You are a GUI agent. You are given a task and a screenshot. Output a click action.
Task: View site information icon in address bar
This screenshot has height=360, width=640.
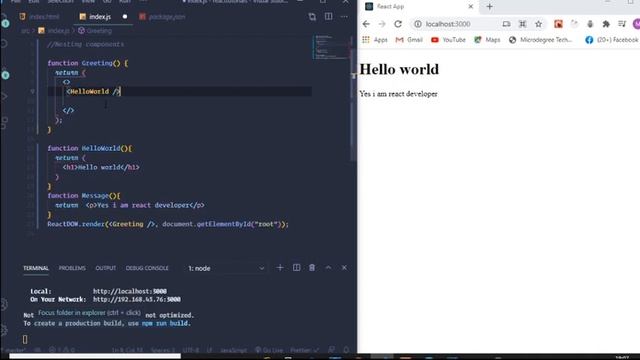(418, 24)
